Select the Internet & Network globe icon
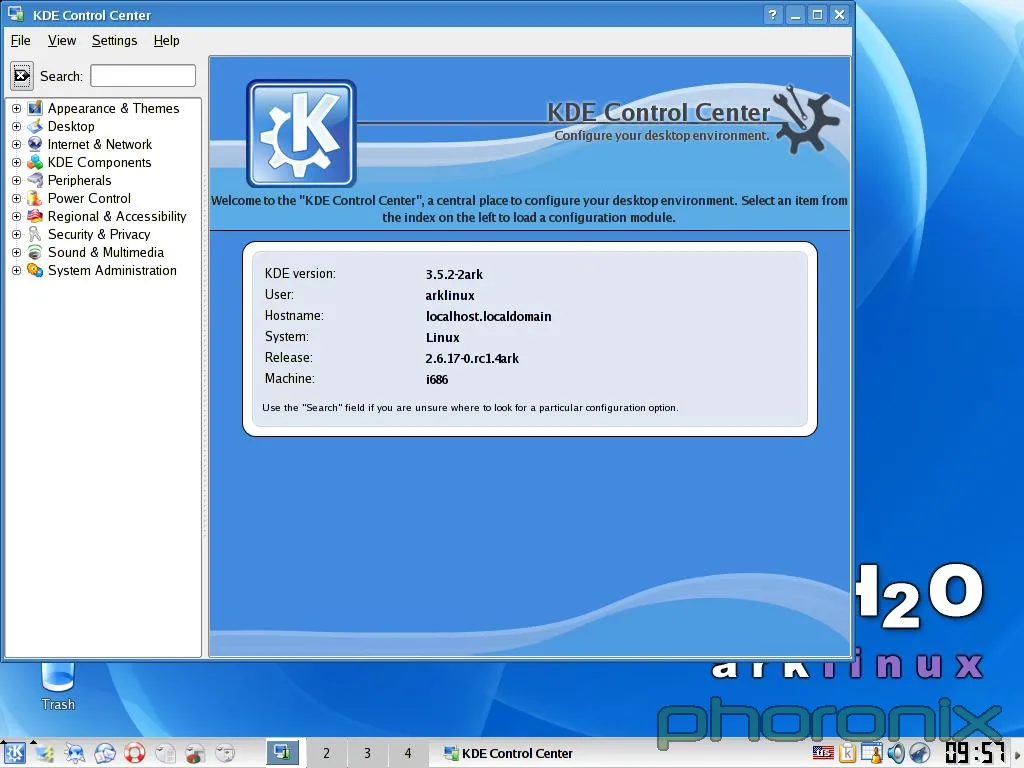 point(35,144)
